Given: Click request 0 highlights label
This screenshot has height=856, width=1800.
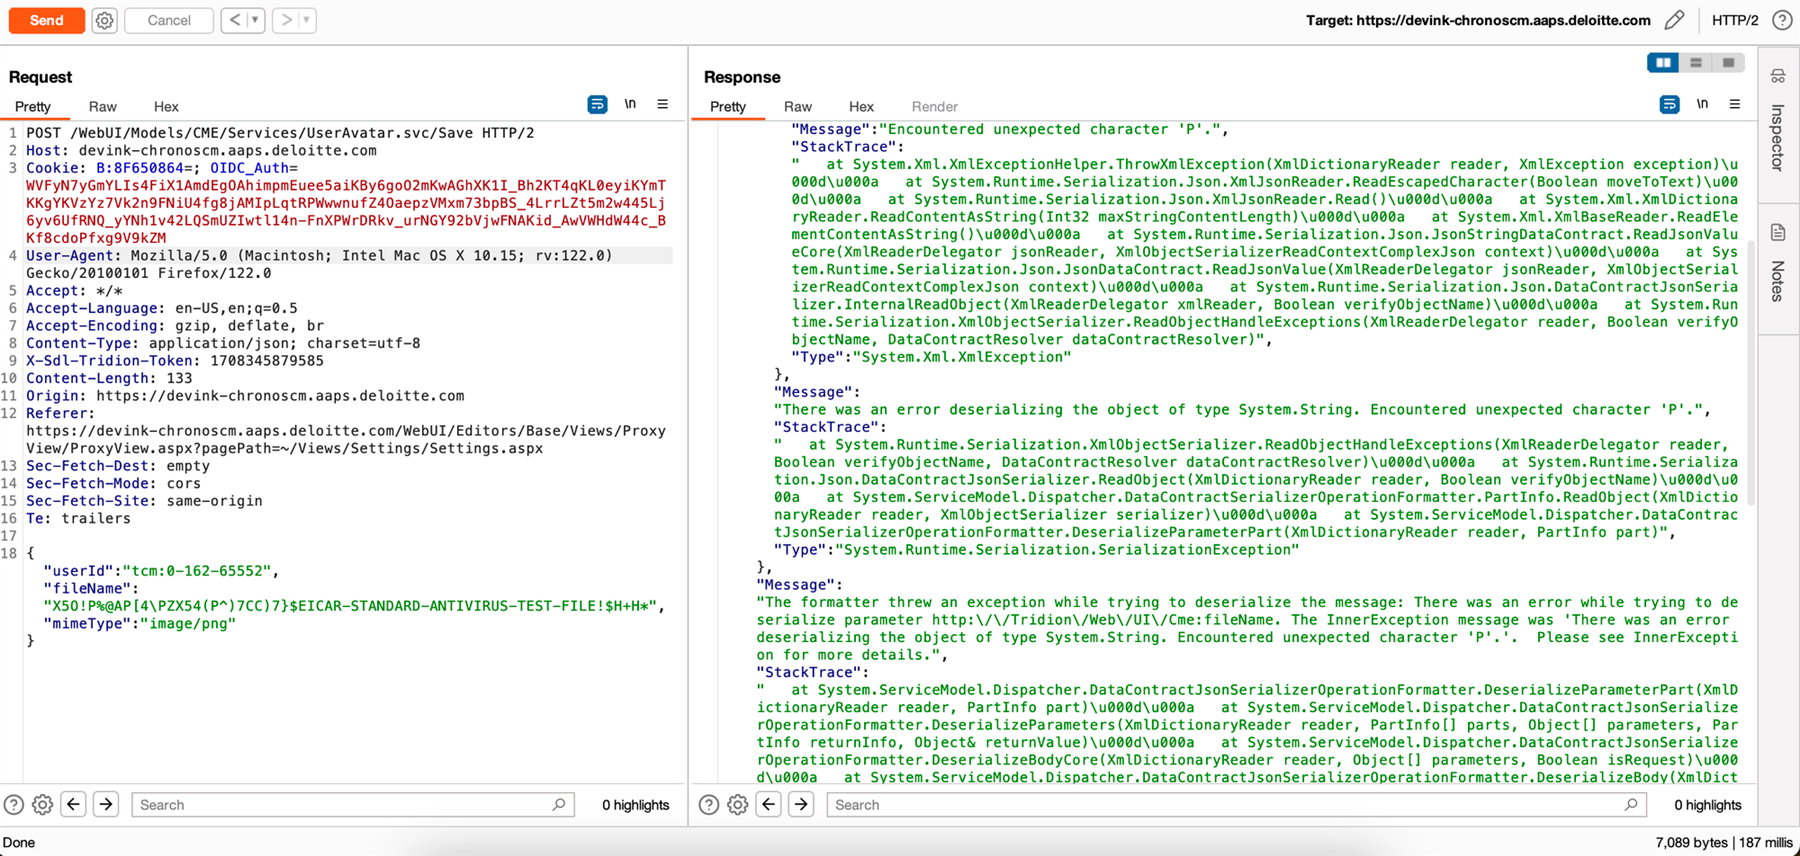Looking at the screenshot, I should click(x=635, y=805).
